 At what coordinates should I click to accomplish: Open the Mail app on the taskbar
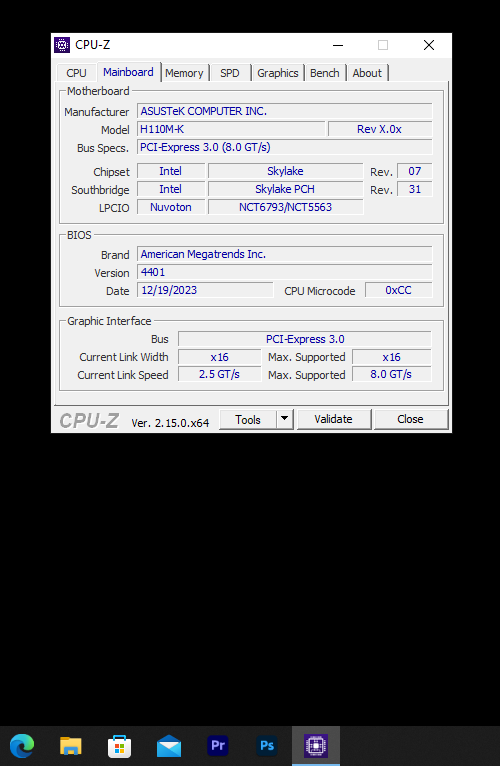(x=168, y=746)
